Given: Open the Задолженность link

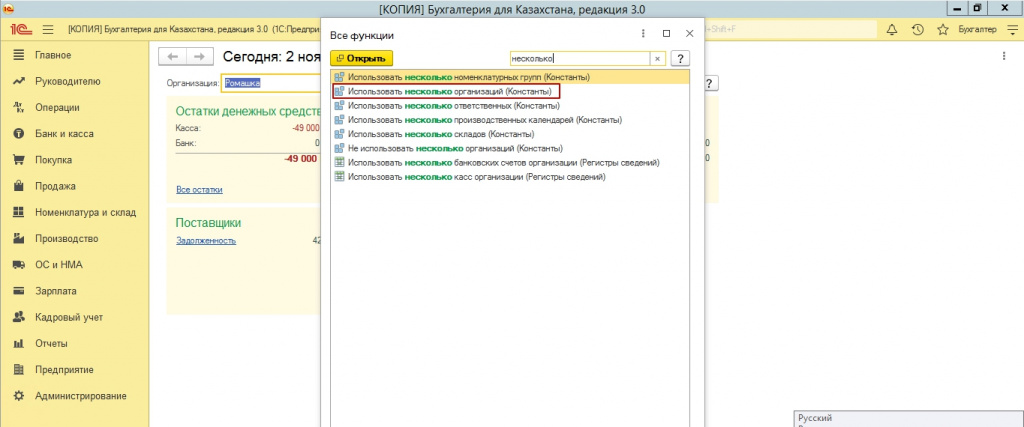Looking at the screenshot, I should (206, 241).
